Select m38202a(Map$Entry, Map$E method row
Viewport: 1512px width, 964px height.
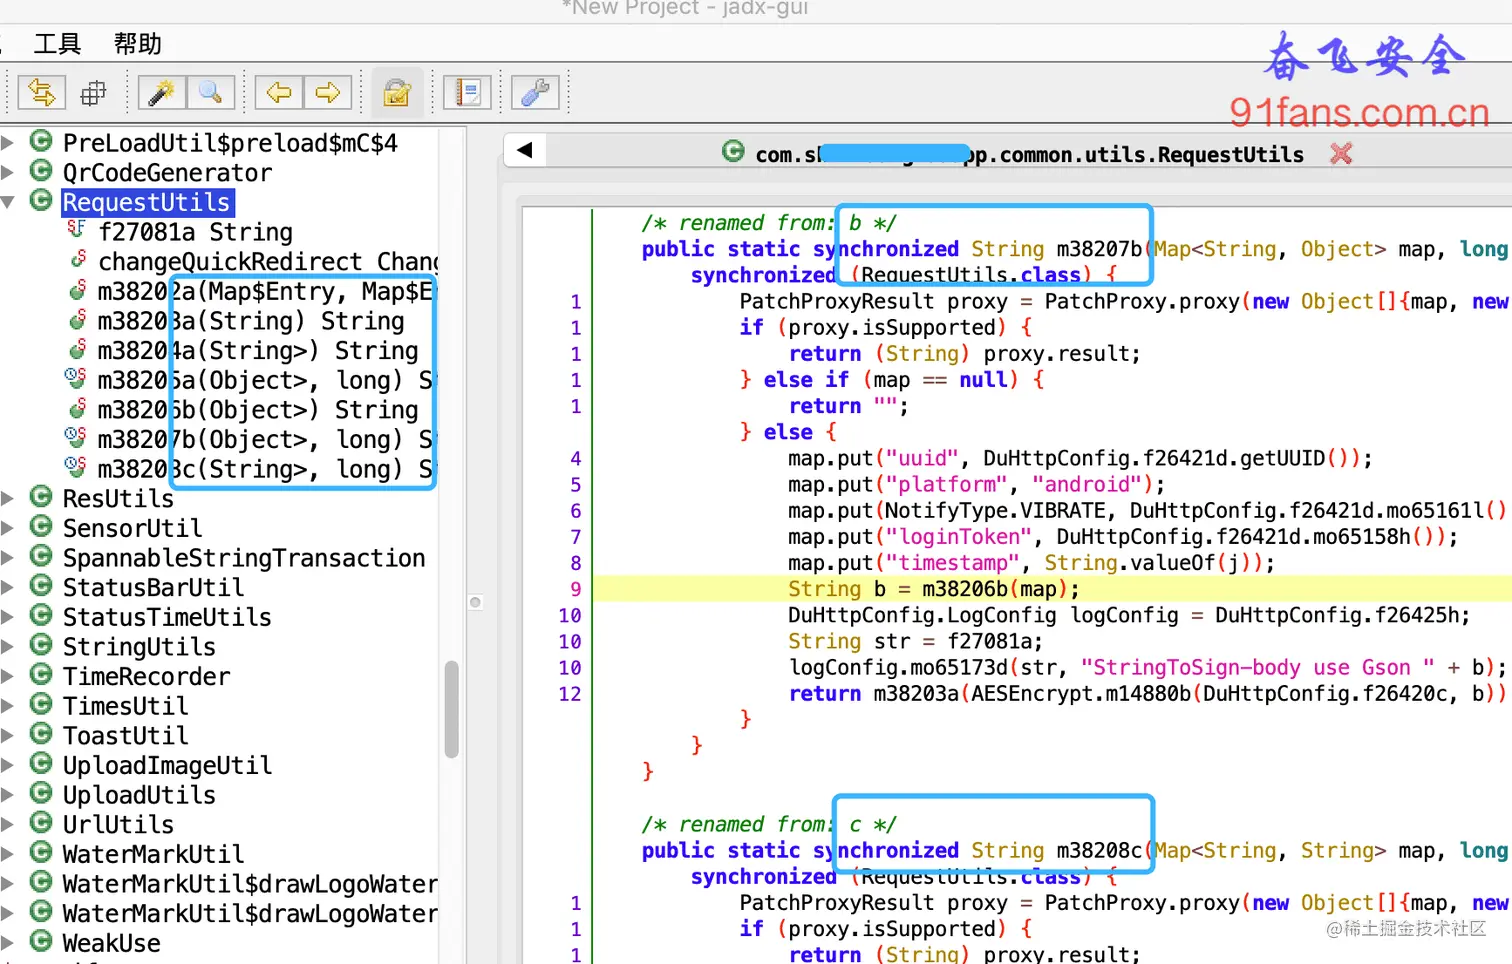(x=266, y=291)
